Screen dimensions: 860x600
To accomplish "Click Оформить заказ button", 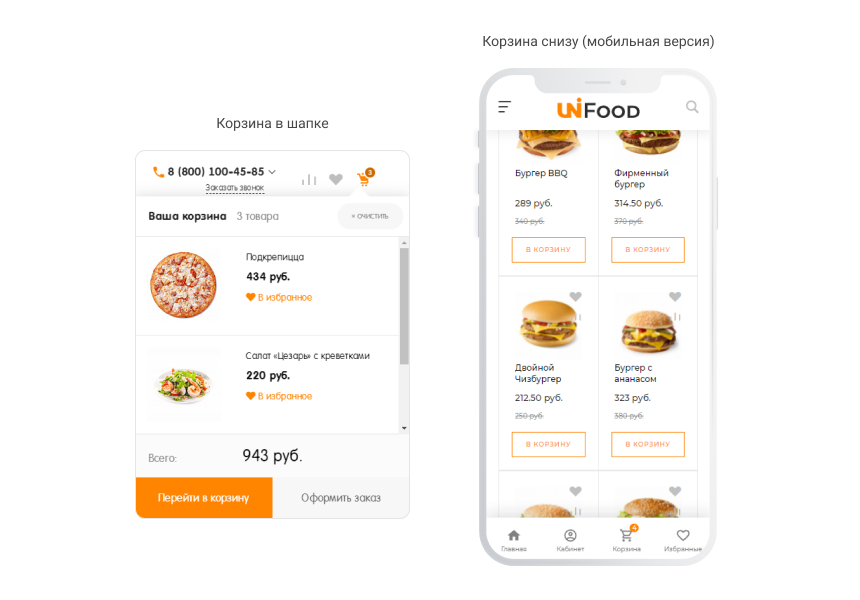I will click(x=341, y=497).
